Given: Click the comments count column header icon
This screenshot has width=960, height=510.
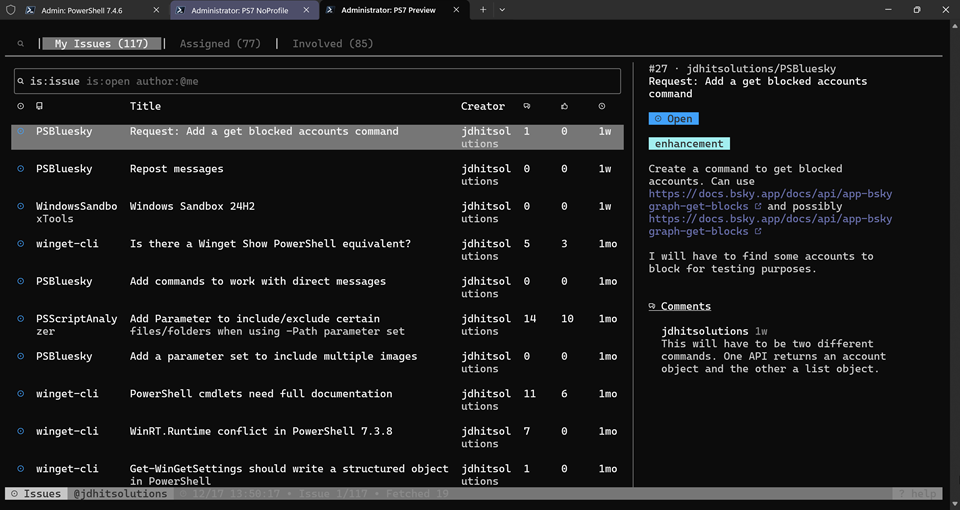Looking at the screenshot, I should pyautogui.click(x=527, y=106).
